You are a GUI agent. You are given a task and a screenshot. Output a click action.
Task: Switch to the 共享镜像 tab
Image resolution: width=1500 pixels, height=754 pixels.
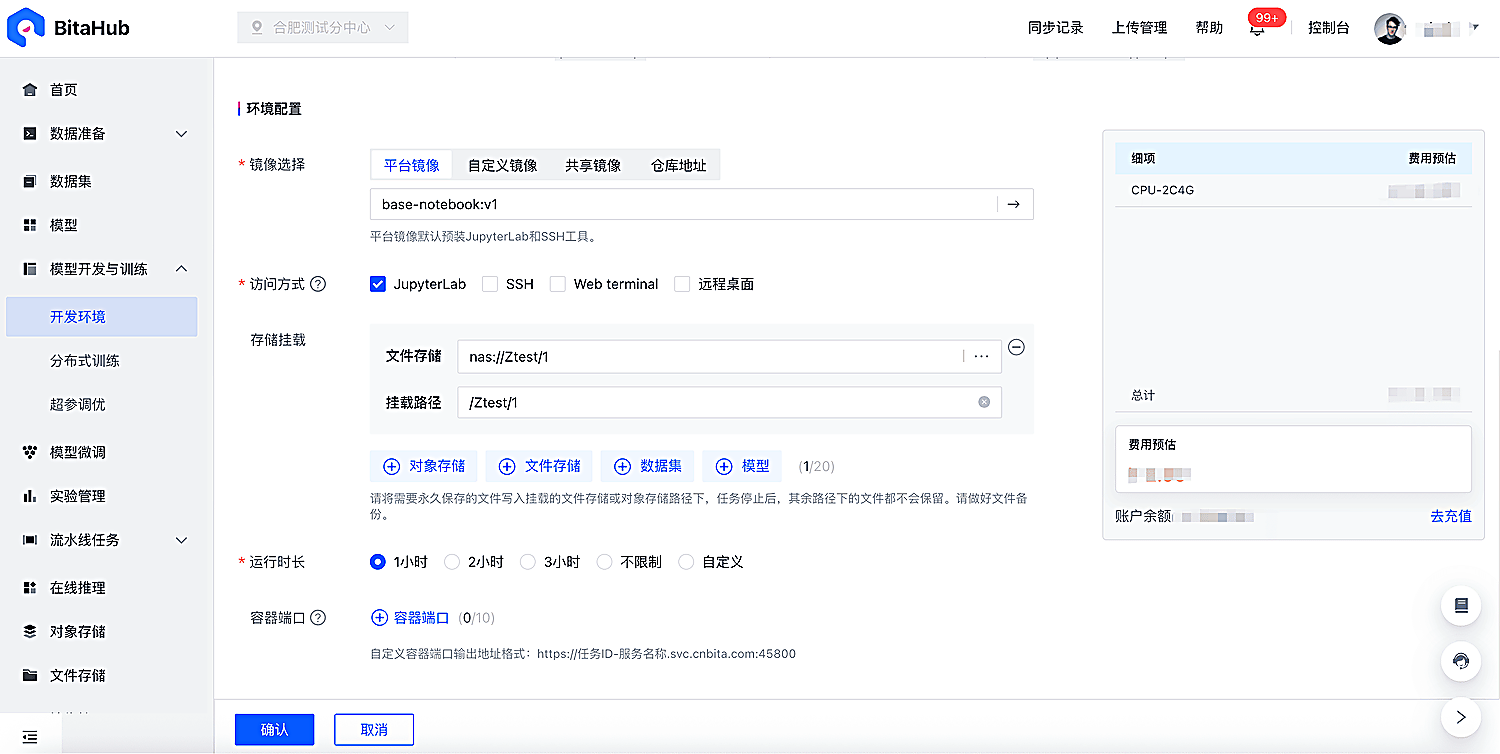(x=593, y=165)
